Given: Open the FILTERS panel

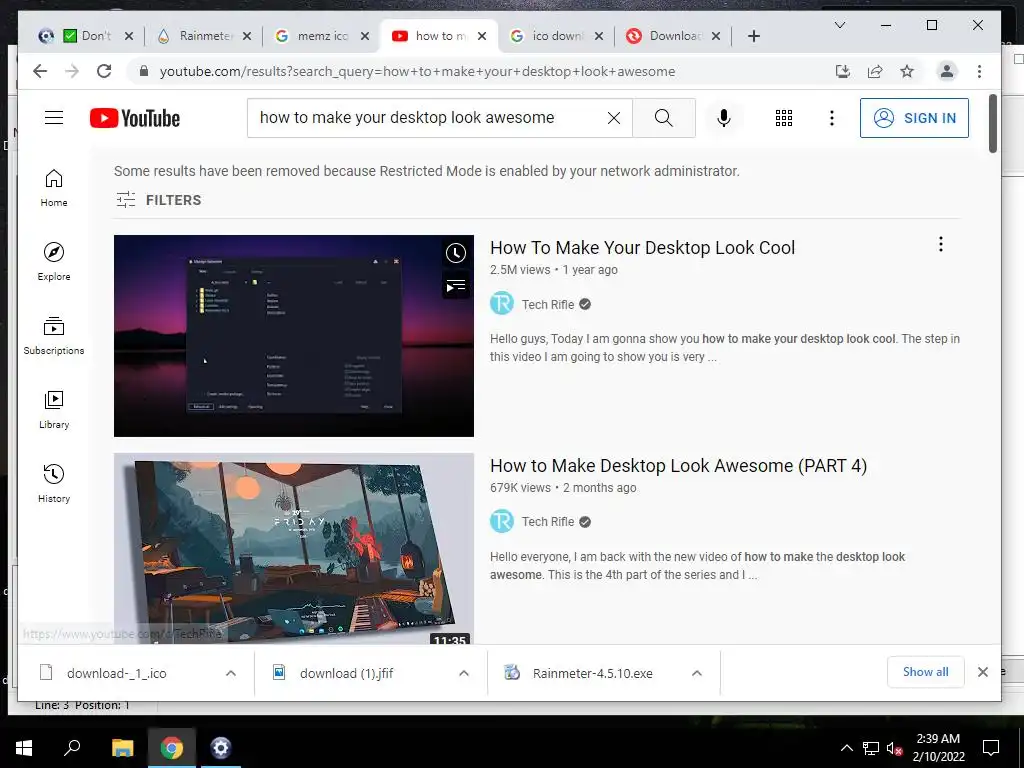Looking at the screenshot, I should click(x=158, y=200).
